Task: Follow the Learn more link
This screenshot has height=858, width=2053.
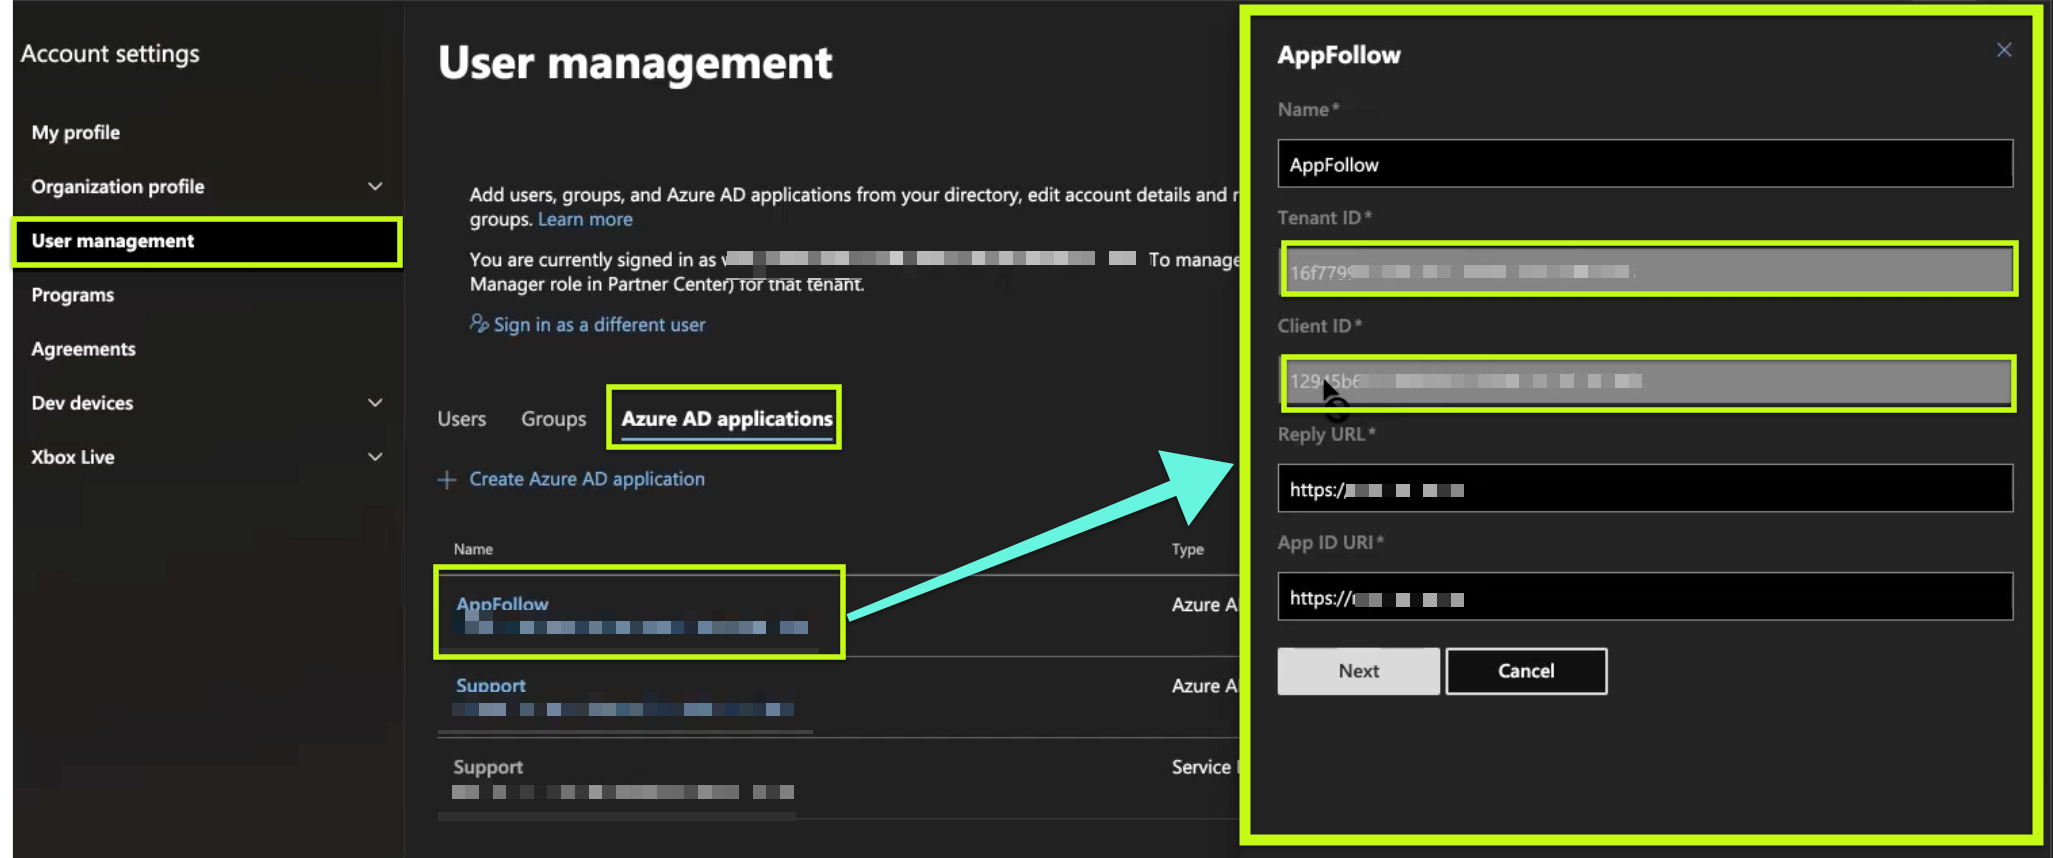Action: point(585,219)
